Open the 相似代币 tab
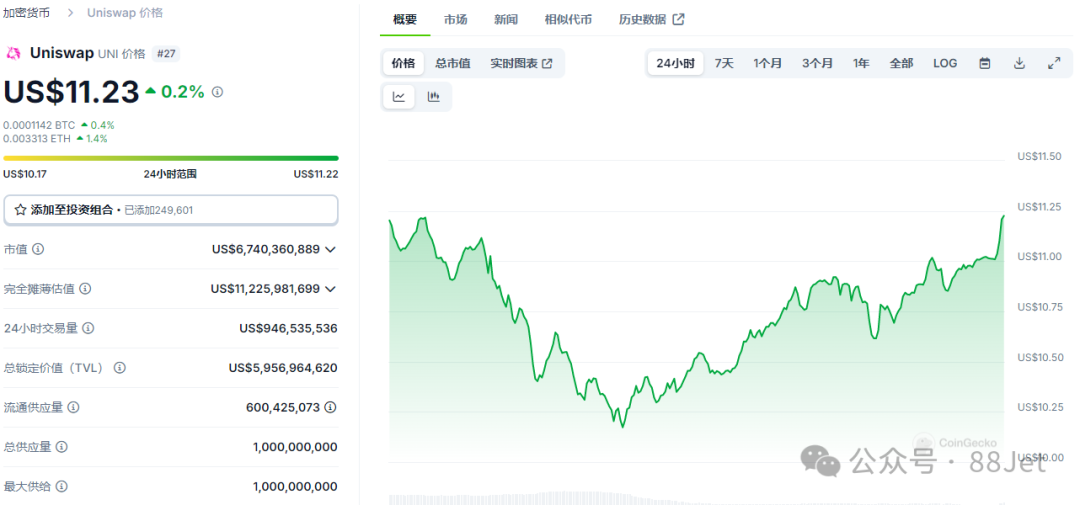1080x505 pixels. pos(568,19)
